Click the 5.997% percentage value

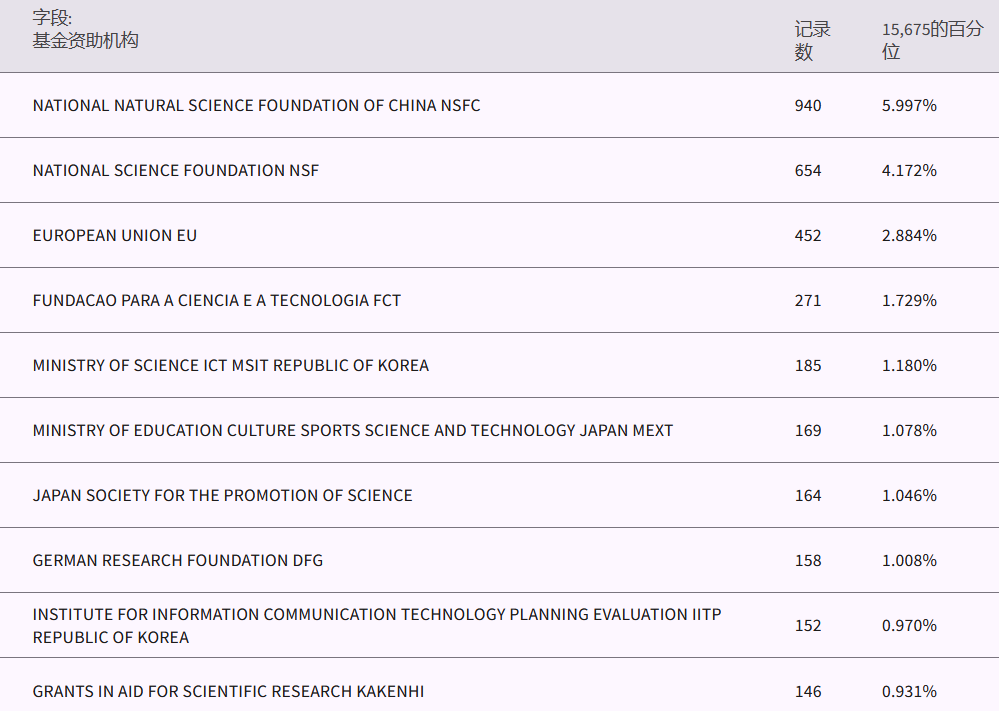pos(909,105)
